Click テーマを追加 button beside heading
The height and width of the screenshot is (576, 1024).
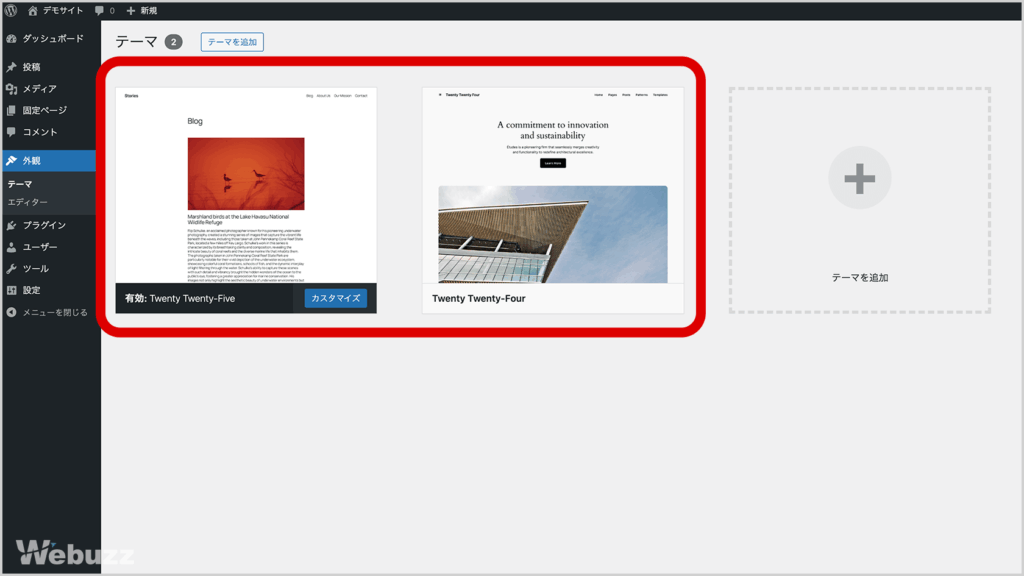tap(232, 42)
